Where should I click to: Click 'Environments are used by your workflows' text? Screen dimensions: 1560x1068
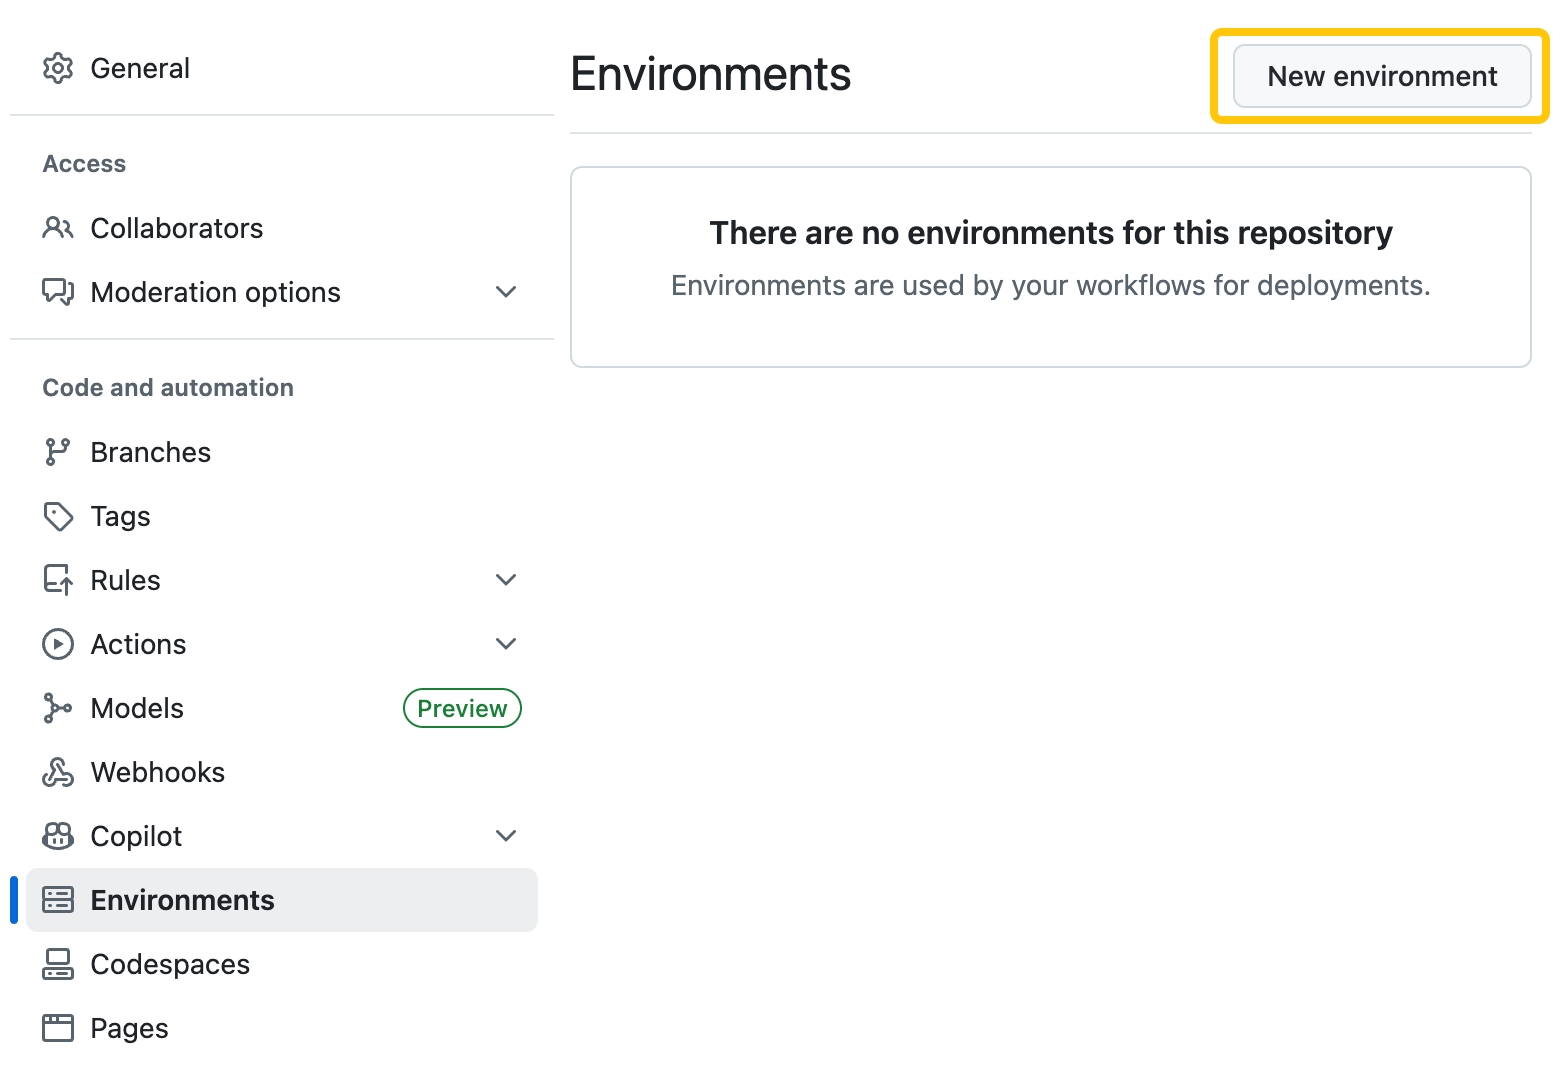pos(1051,286)
